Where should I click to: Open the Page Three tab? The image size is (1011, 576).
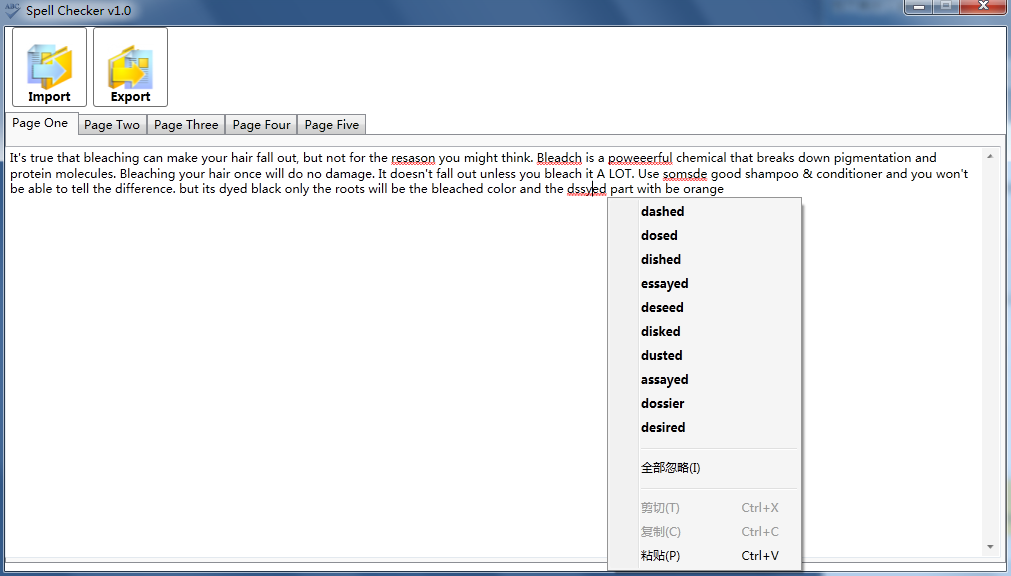tap(186, 125)
